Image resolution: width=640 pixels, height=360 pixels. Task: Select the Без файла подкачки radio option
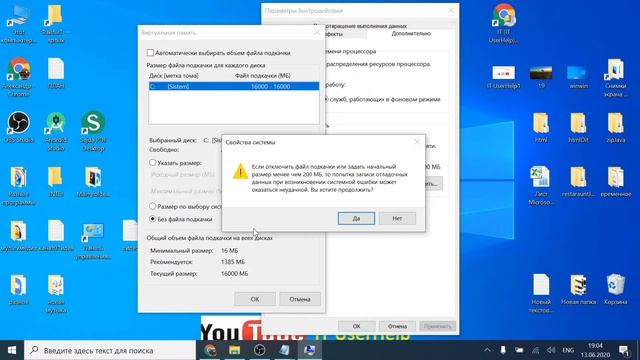tap(152, 219)
